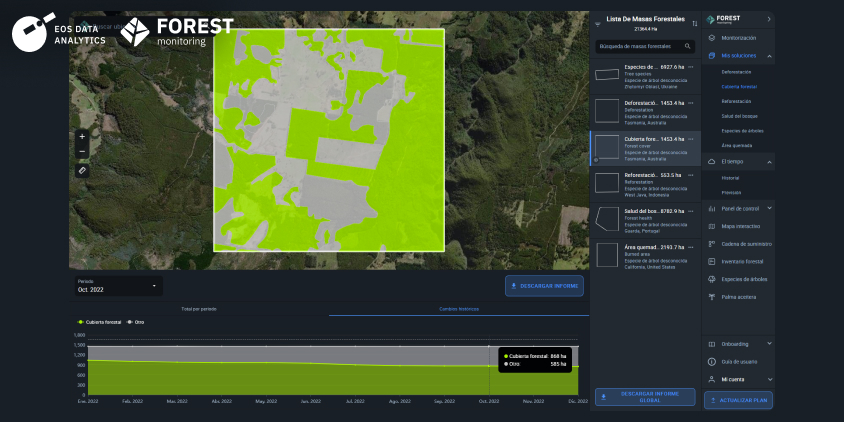Screen dimensions: 844x422
Task: Collapse the Mis soluciones section
Action: [x=769, y=56]
